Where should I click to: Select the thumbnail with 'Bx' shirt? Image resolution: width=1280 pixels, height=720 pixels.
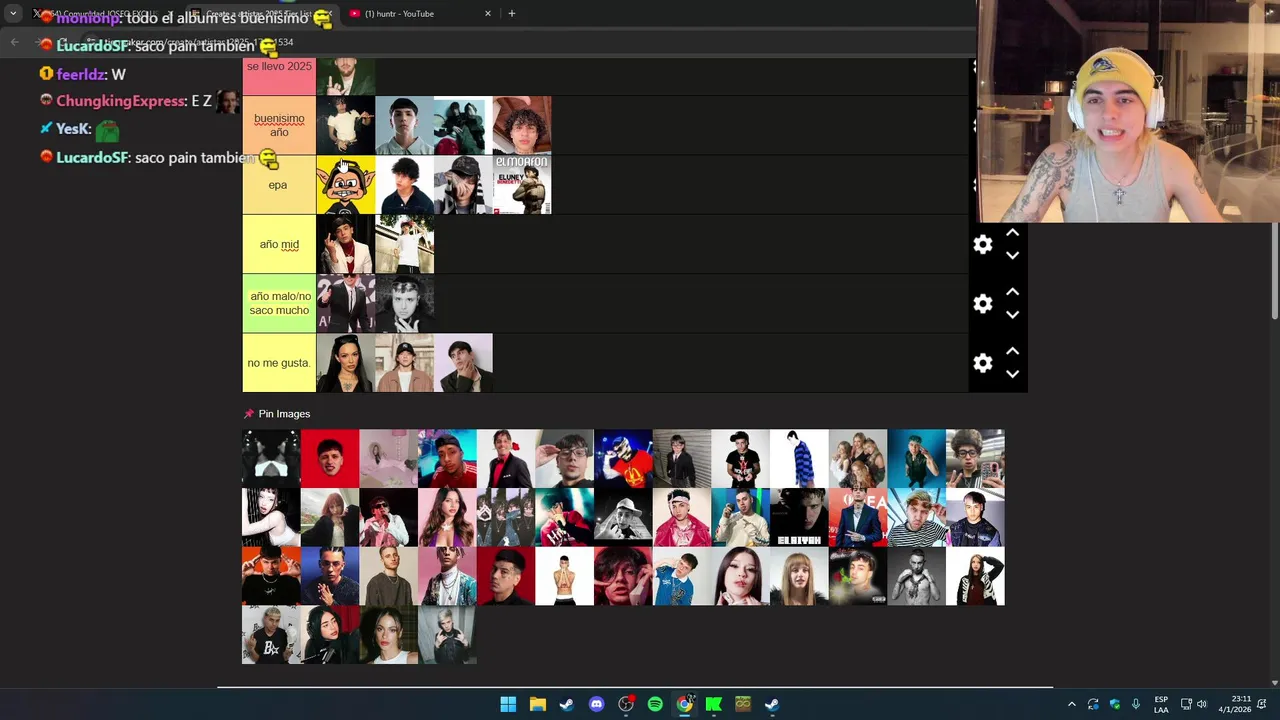pyautogui.click(x=271, y=636)
